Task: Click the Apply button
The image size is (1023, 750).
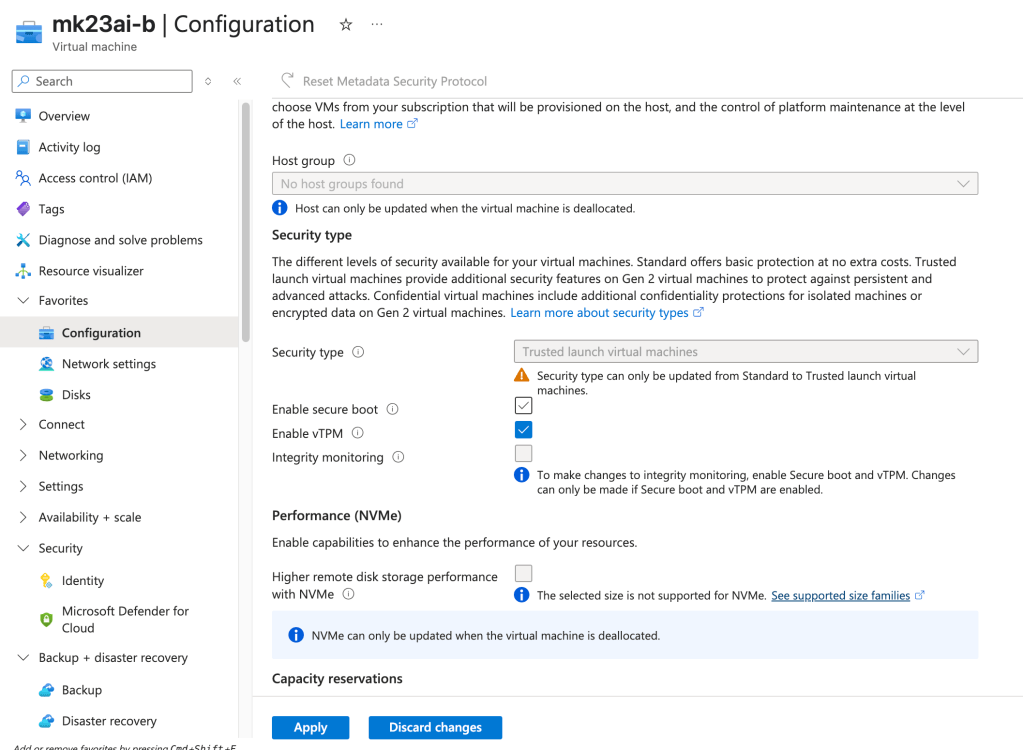Action: coord(310,727)
